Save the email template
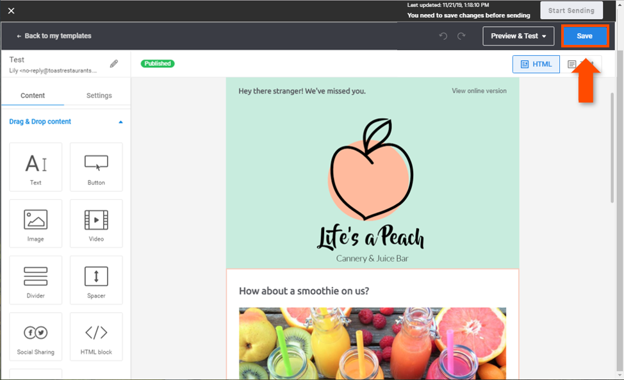 coord(585,36)
